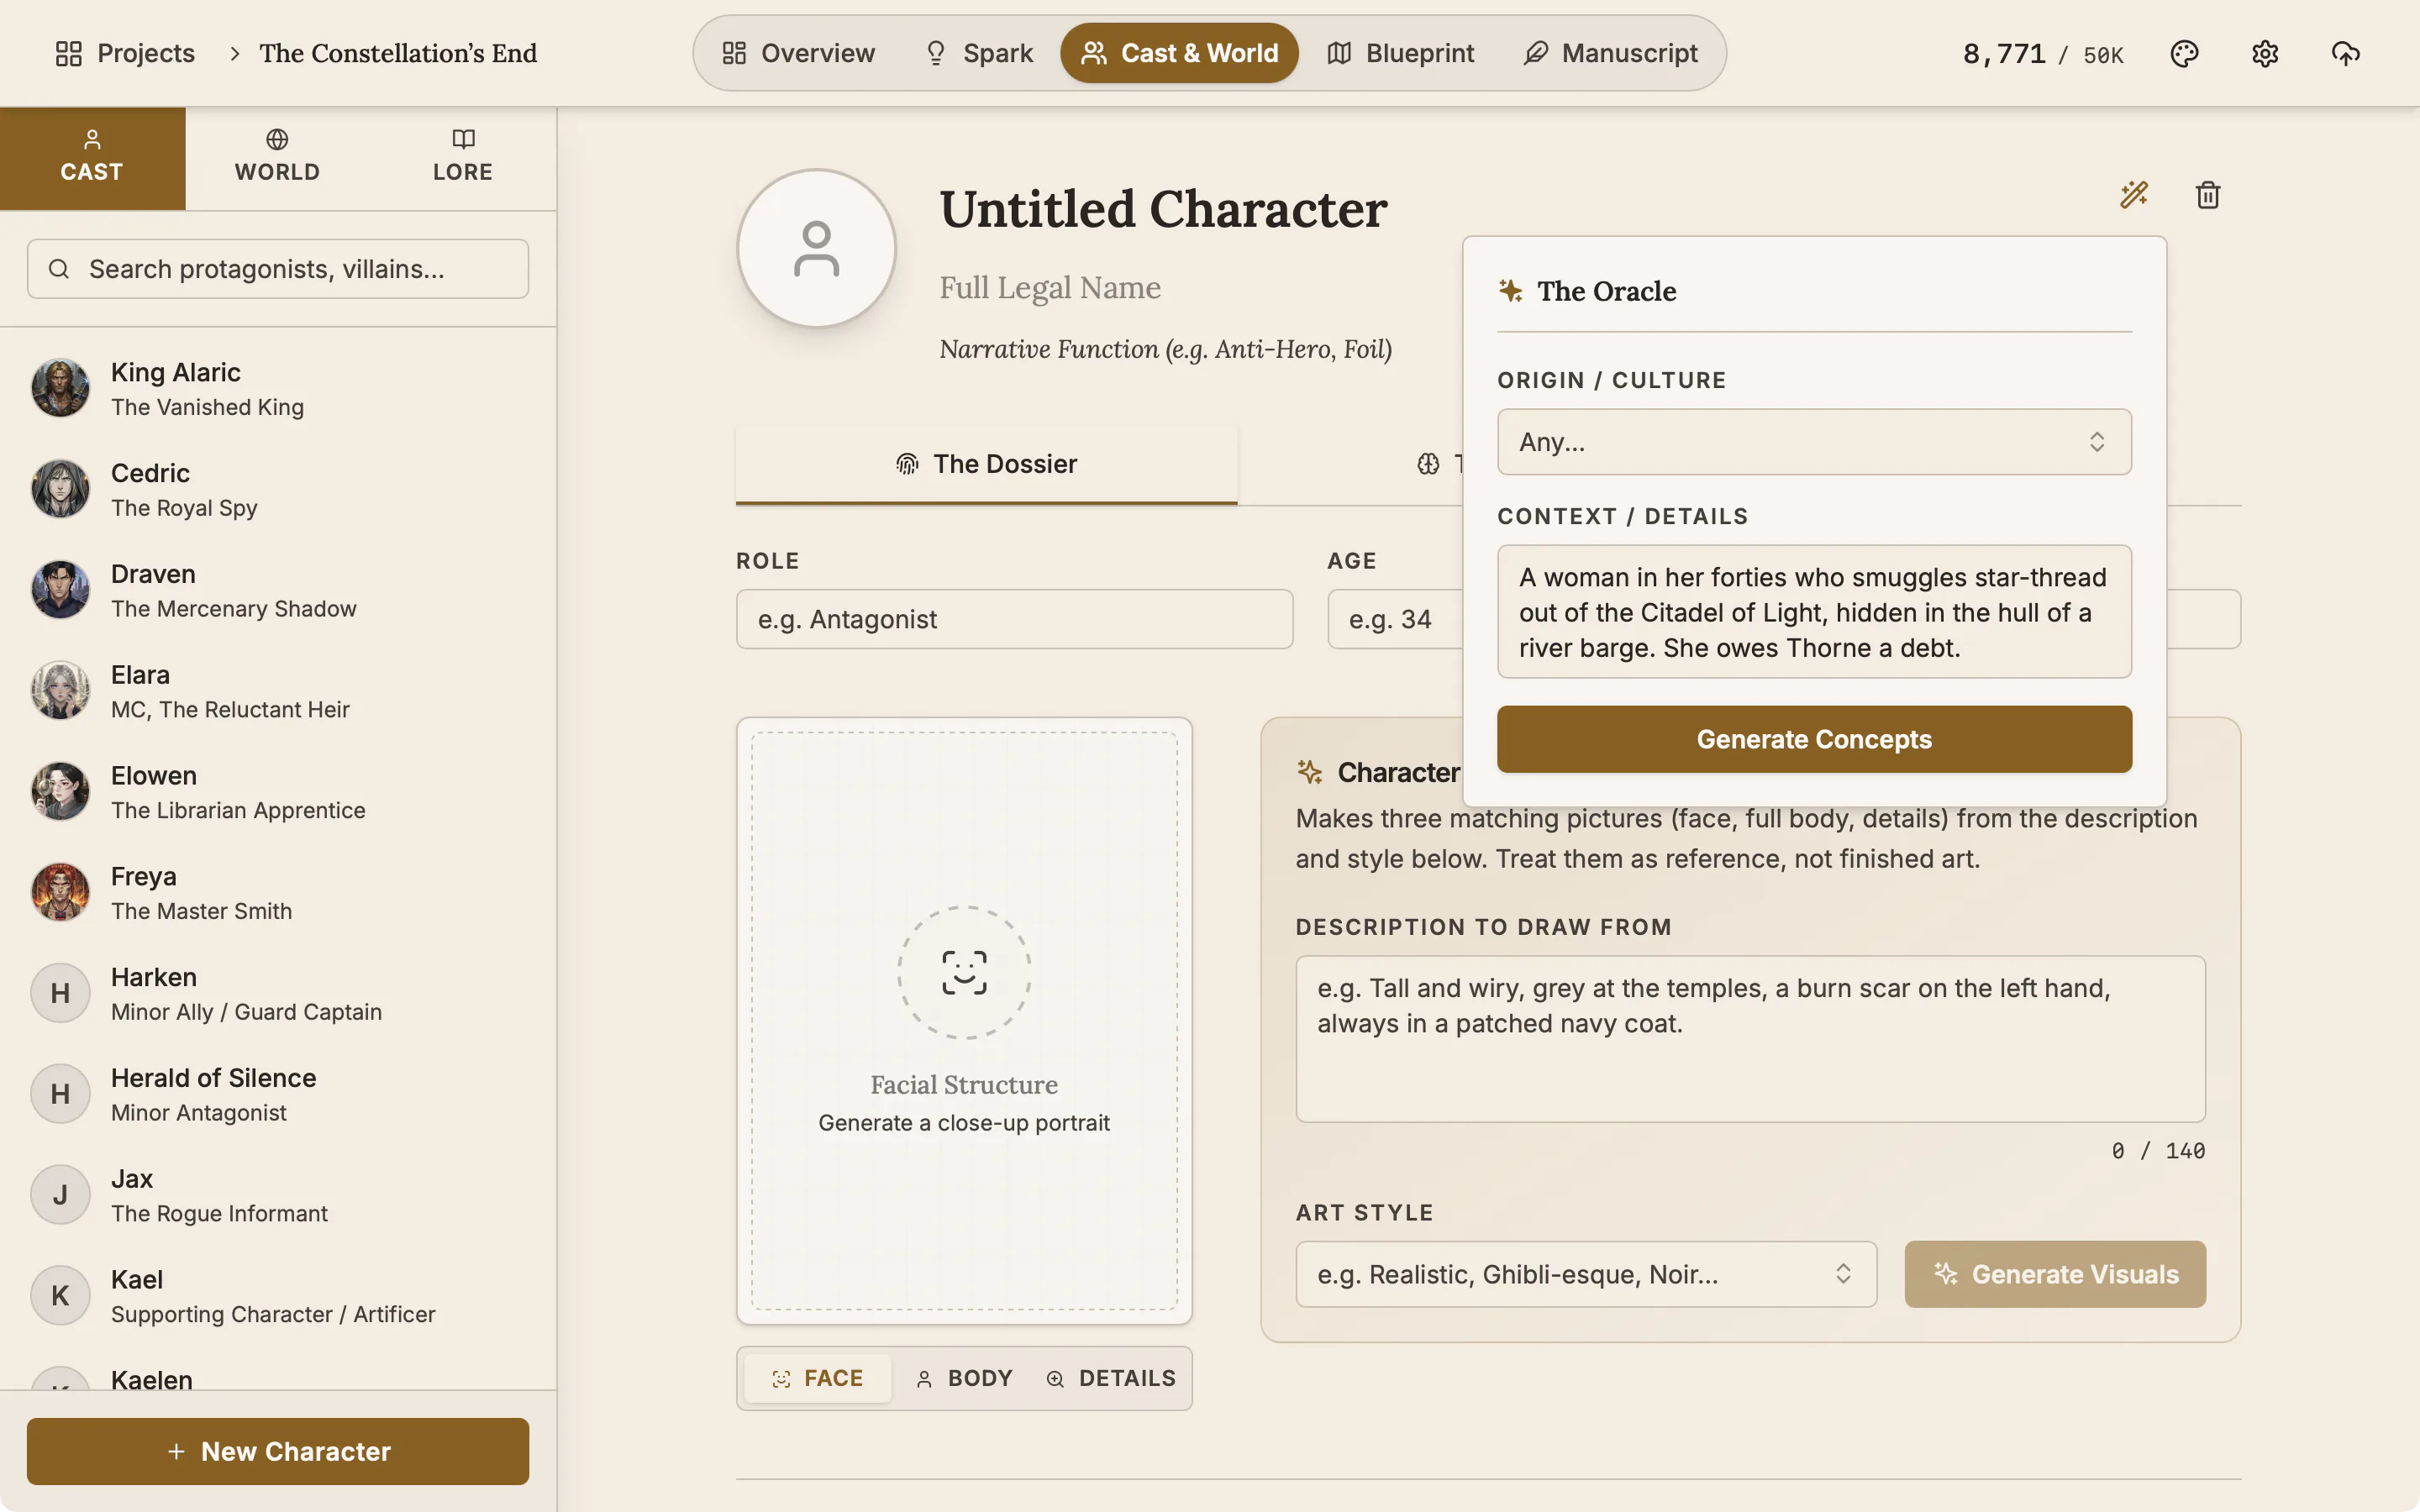Viewport: 2420px width, 1512px height.
Task: Select 'The Rogue Informant' subtitle text
Action: click(219, 1213)
